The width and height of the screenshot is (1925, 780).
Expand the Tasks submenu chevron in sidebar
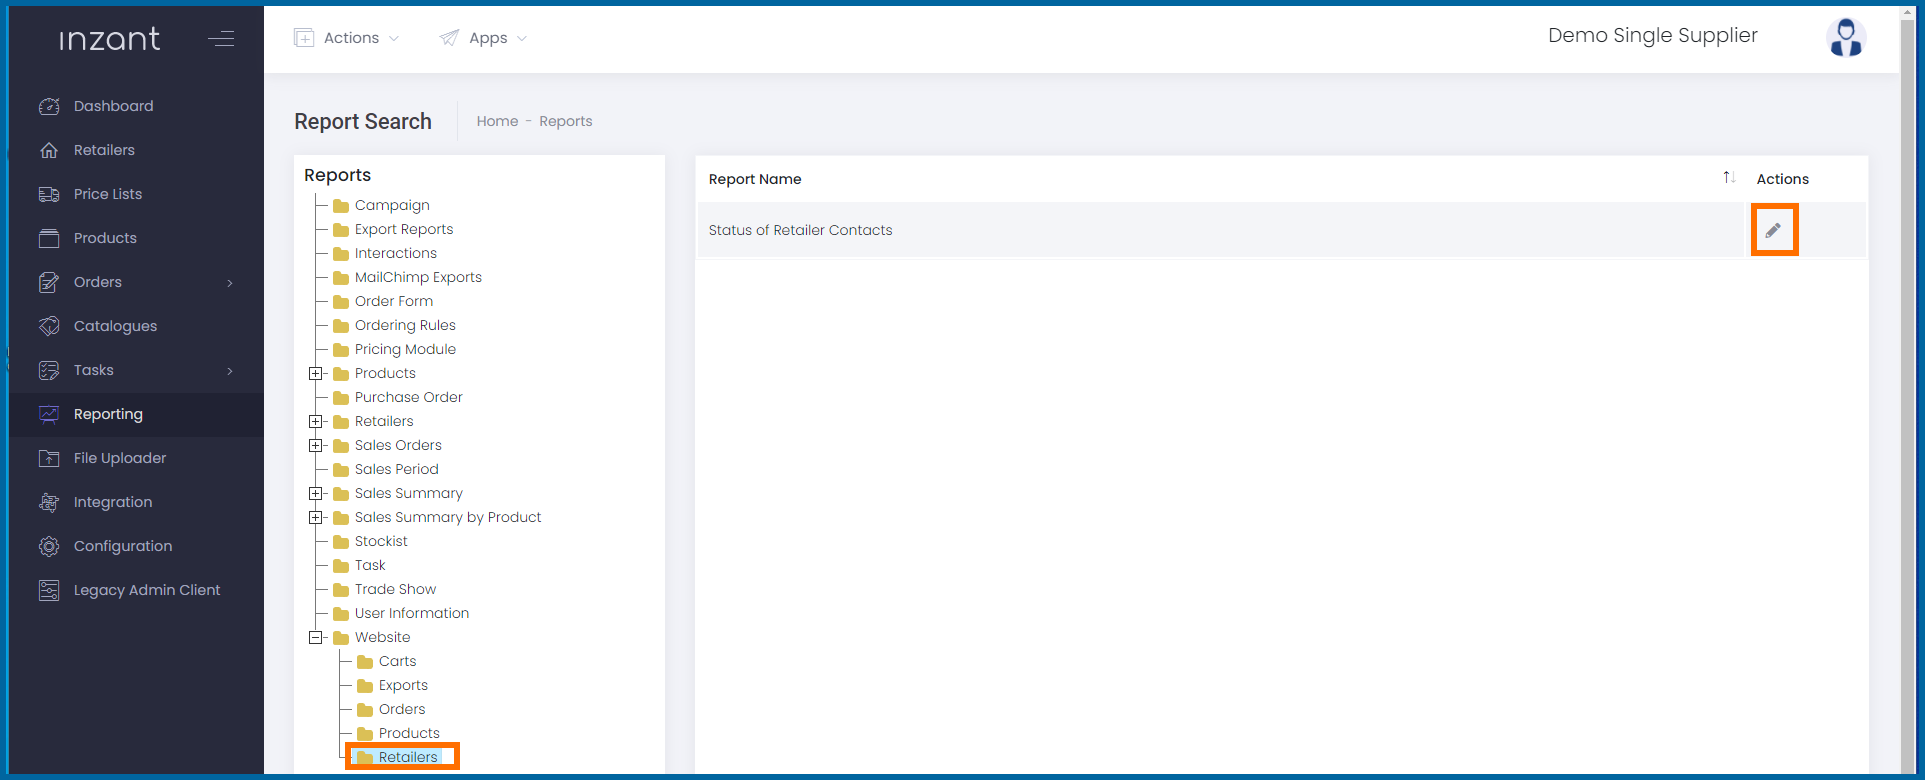(x=230, y=371)
